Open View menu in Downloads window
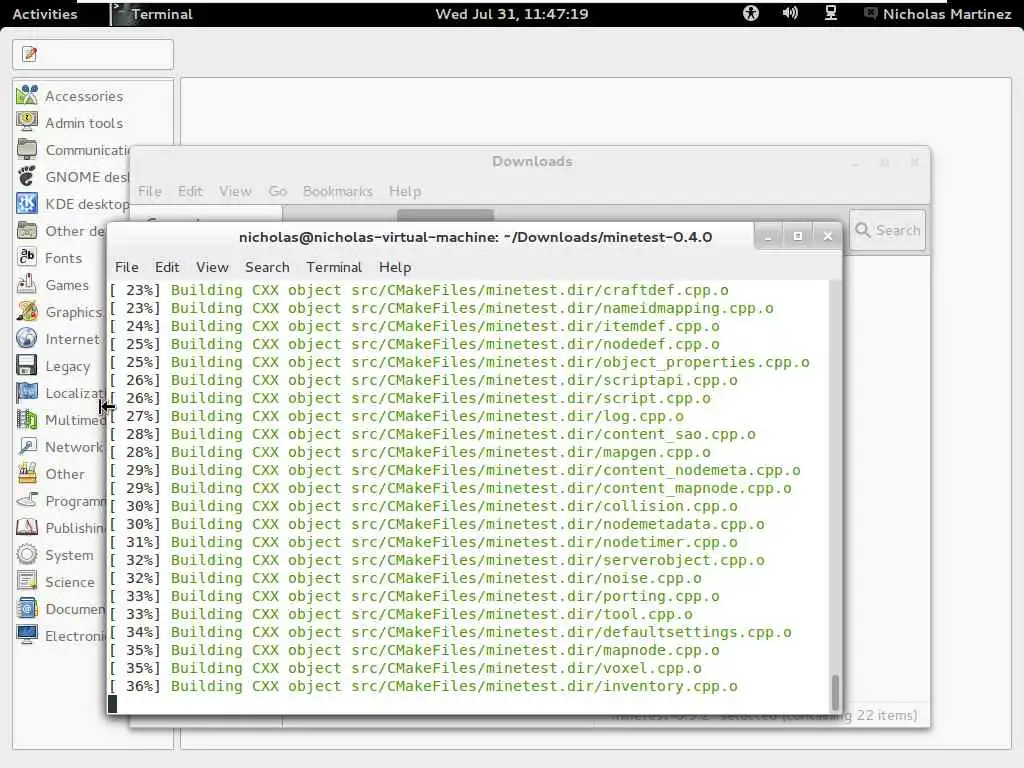 235,191
